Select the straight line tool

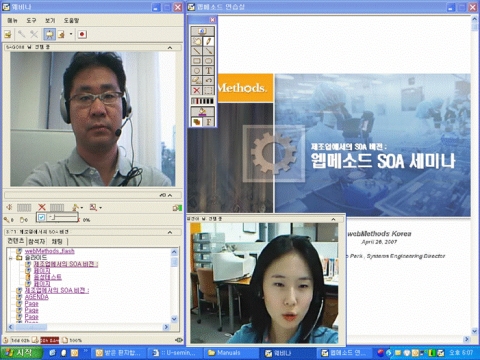[x=197, y=51]
